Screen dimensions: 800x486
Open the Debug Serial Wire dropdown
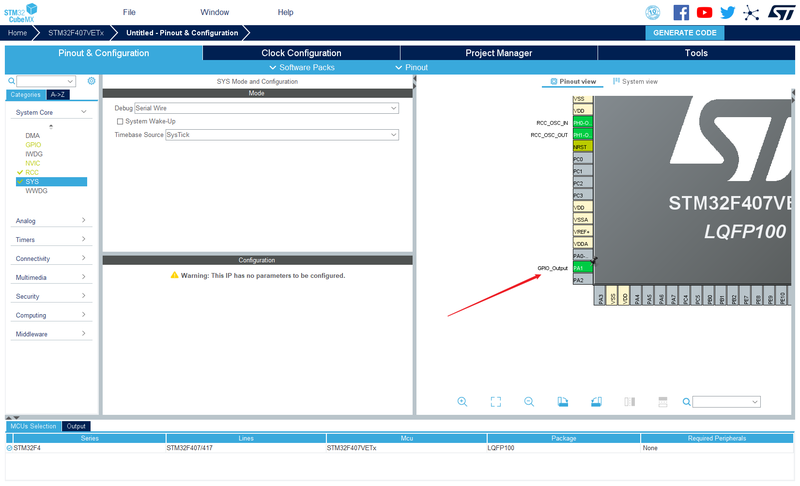(266, 108)
